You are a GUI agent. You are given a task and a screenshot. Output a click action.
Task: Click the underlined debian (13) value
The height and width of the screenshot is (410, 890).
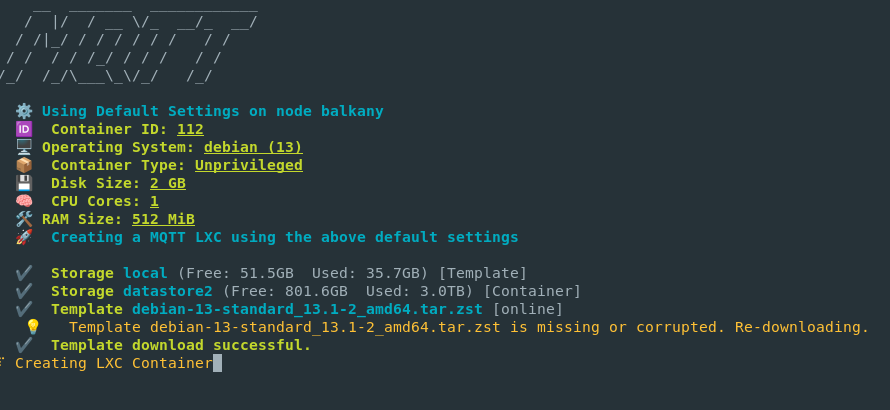253,147
